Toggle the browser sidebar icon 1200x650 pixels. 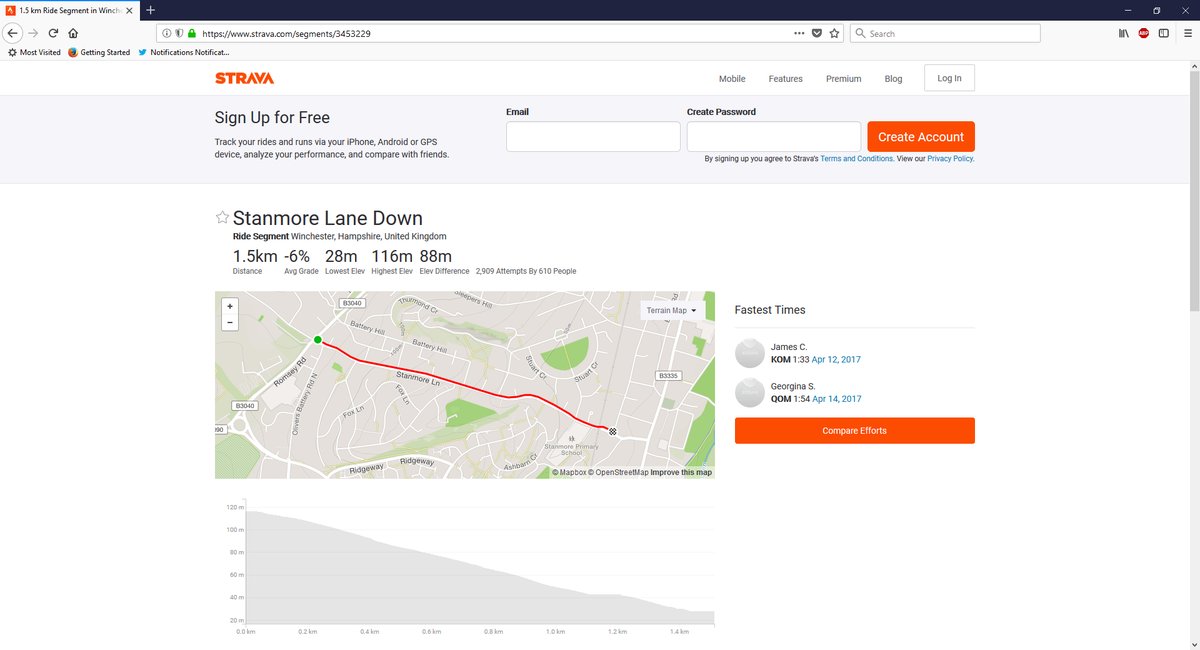tap(1164, 33)
